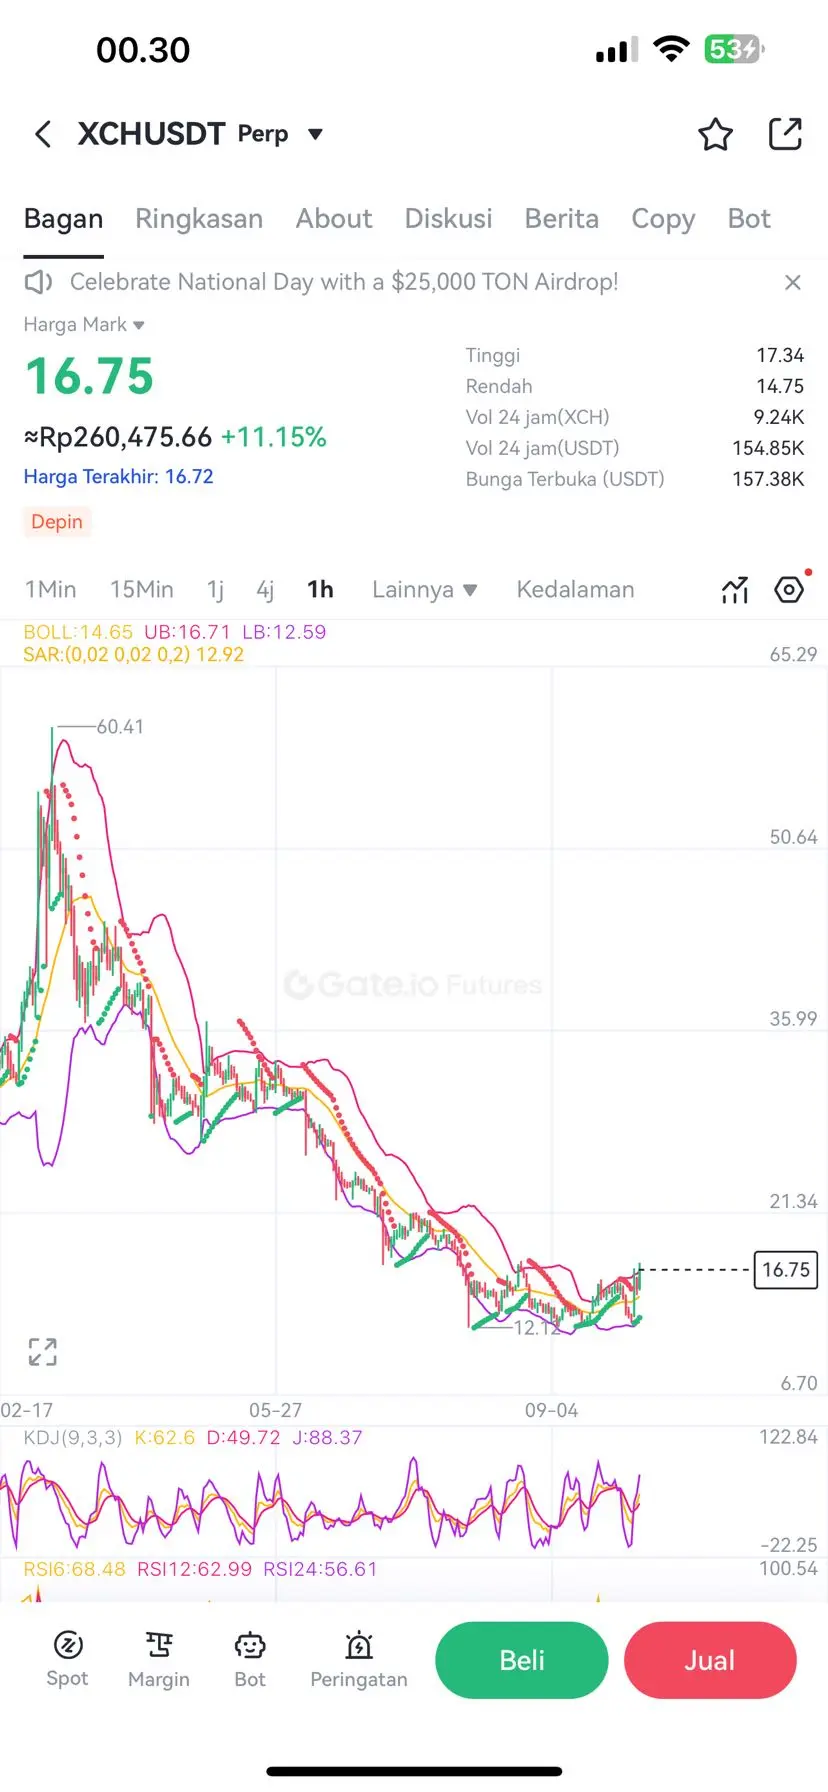Image resolution: width=828 pixels, height=1792 pixels.
Task: Open the Diskusi tab
Action: 448,219
